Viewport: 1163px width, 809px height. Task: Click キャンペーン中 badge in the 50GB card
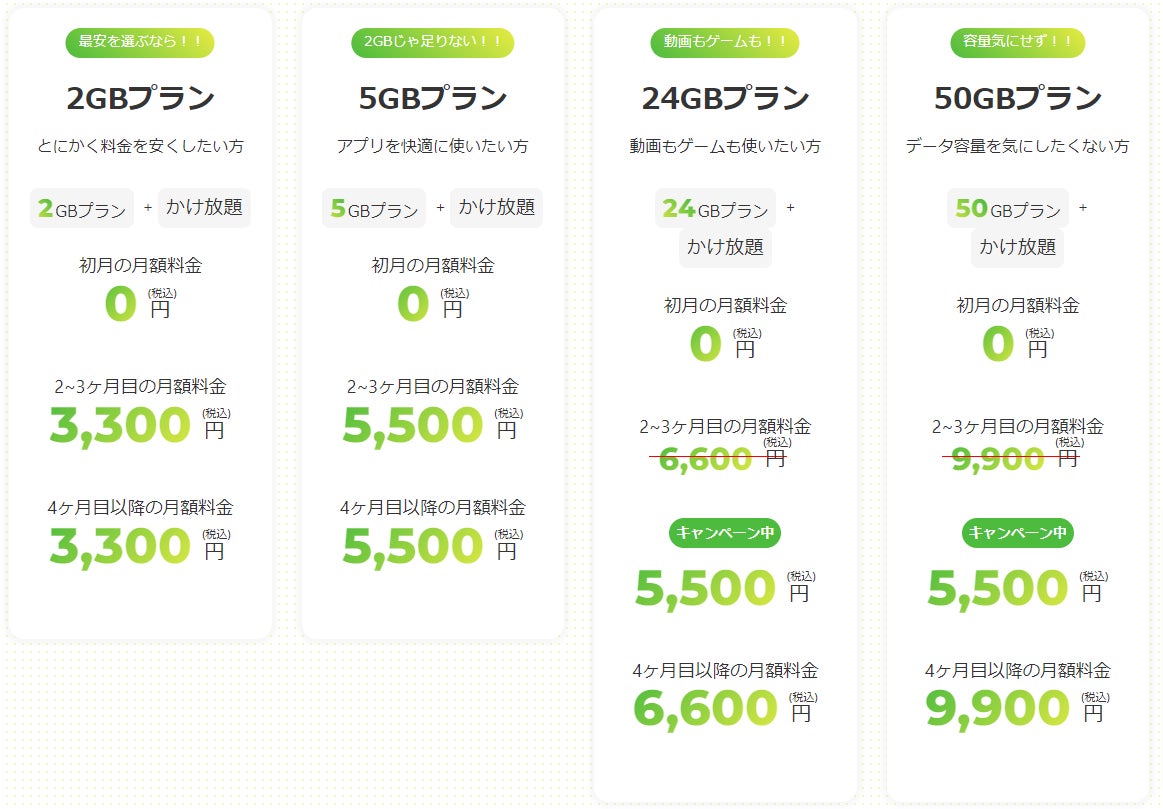click(1017, 533)
